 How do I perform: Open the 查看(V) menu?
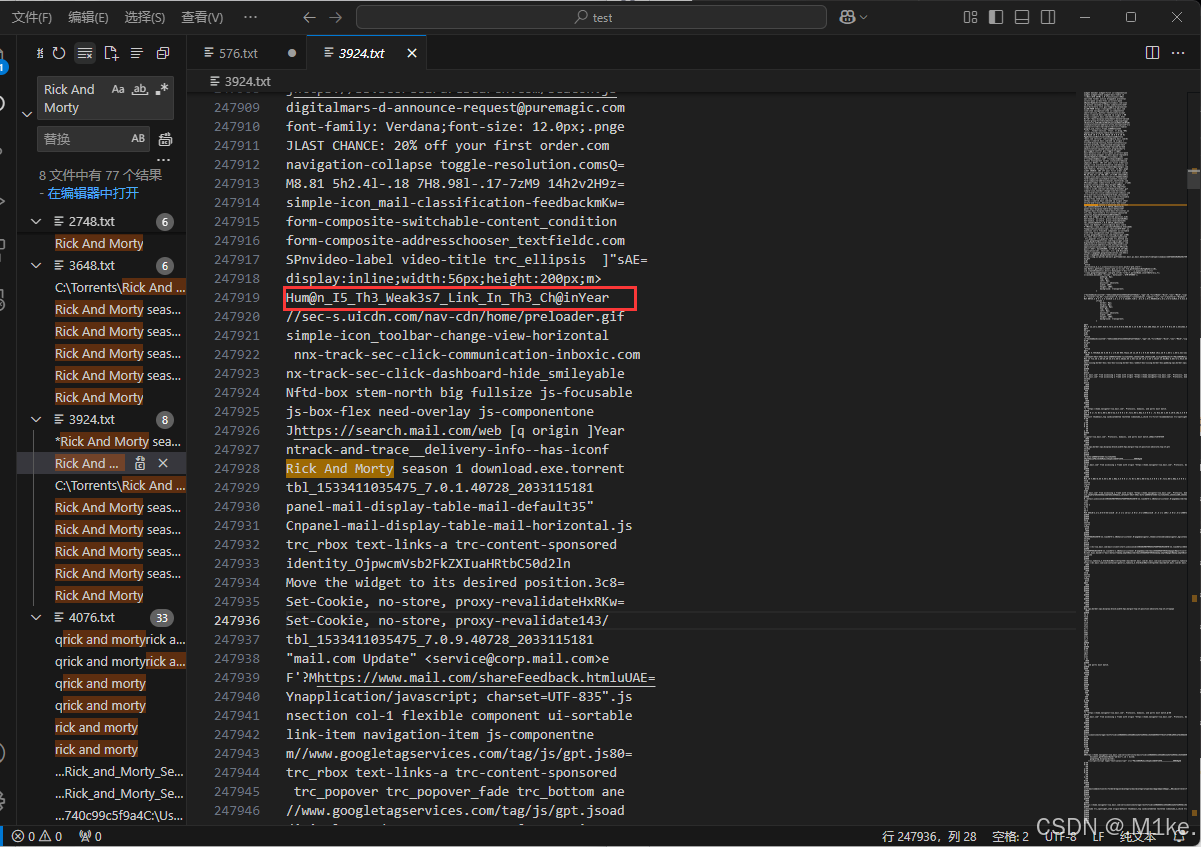(x=203, y=17)
